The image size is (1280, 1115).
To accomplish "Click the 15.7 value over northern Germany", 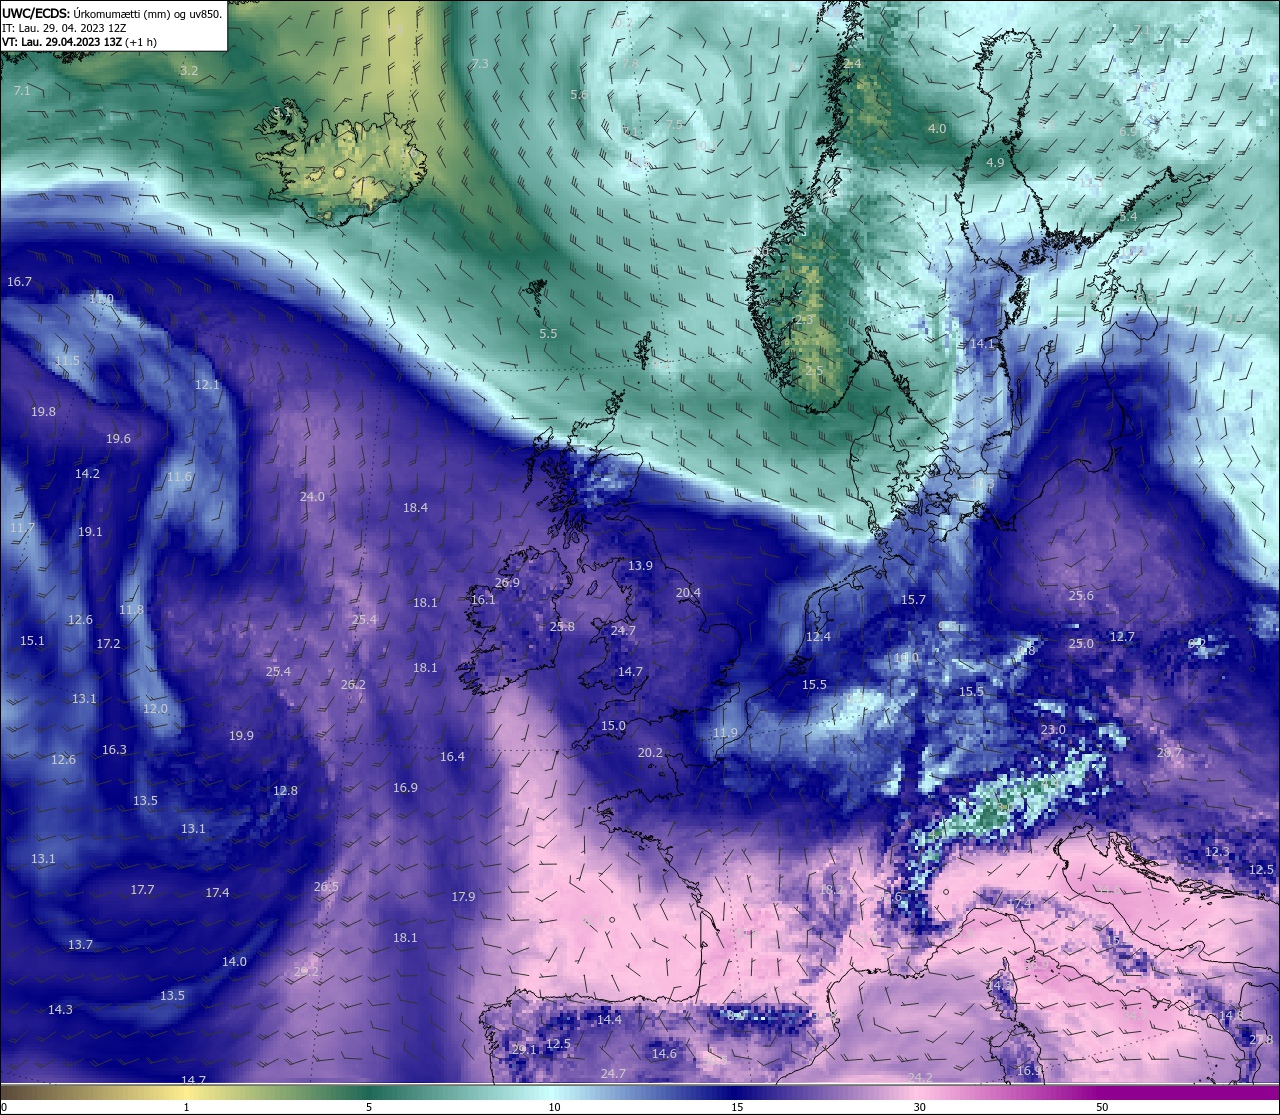I will click(x=913, y=600).
